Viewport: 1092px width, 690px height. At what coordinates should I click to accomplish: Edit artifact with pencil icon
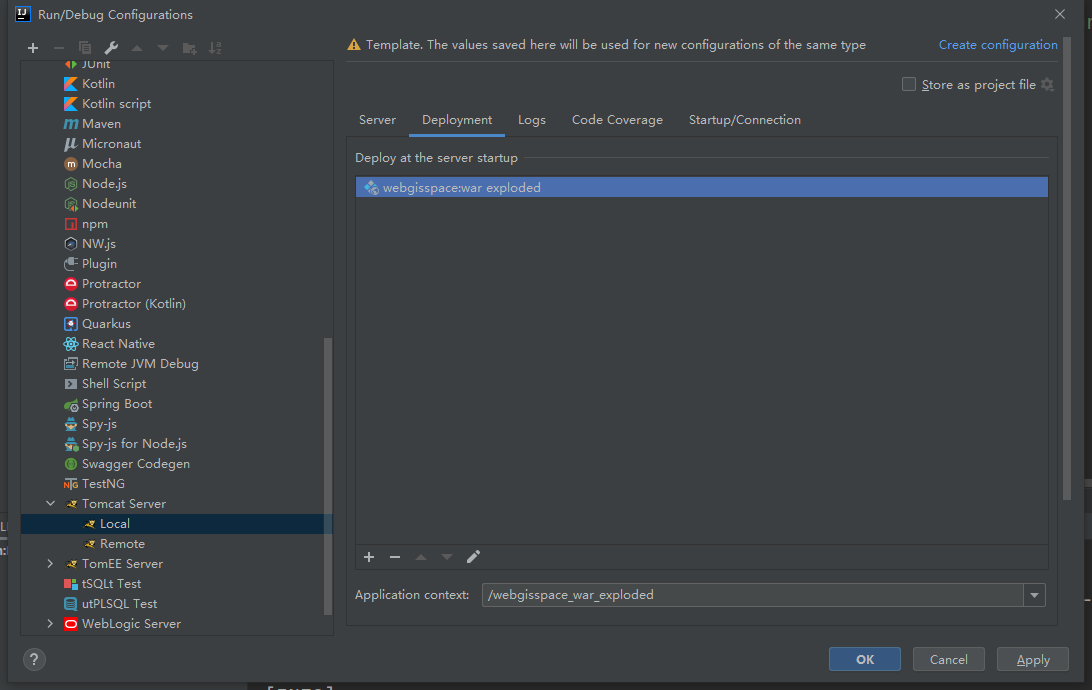(x=474, y=557)
